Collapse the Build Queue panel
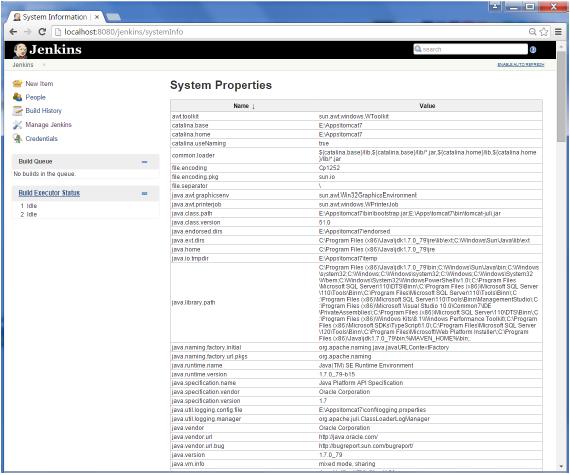Image resolution: width=570 pixels, height=475 pixels. click(x=144, y=162)
